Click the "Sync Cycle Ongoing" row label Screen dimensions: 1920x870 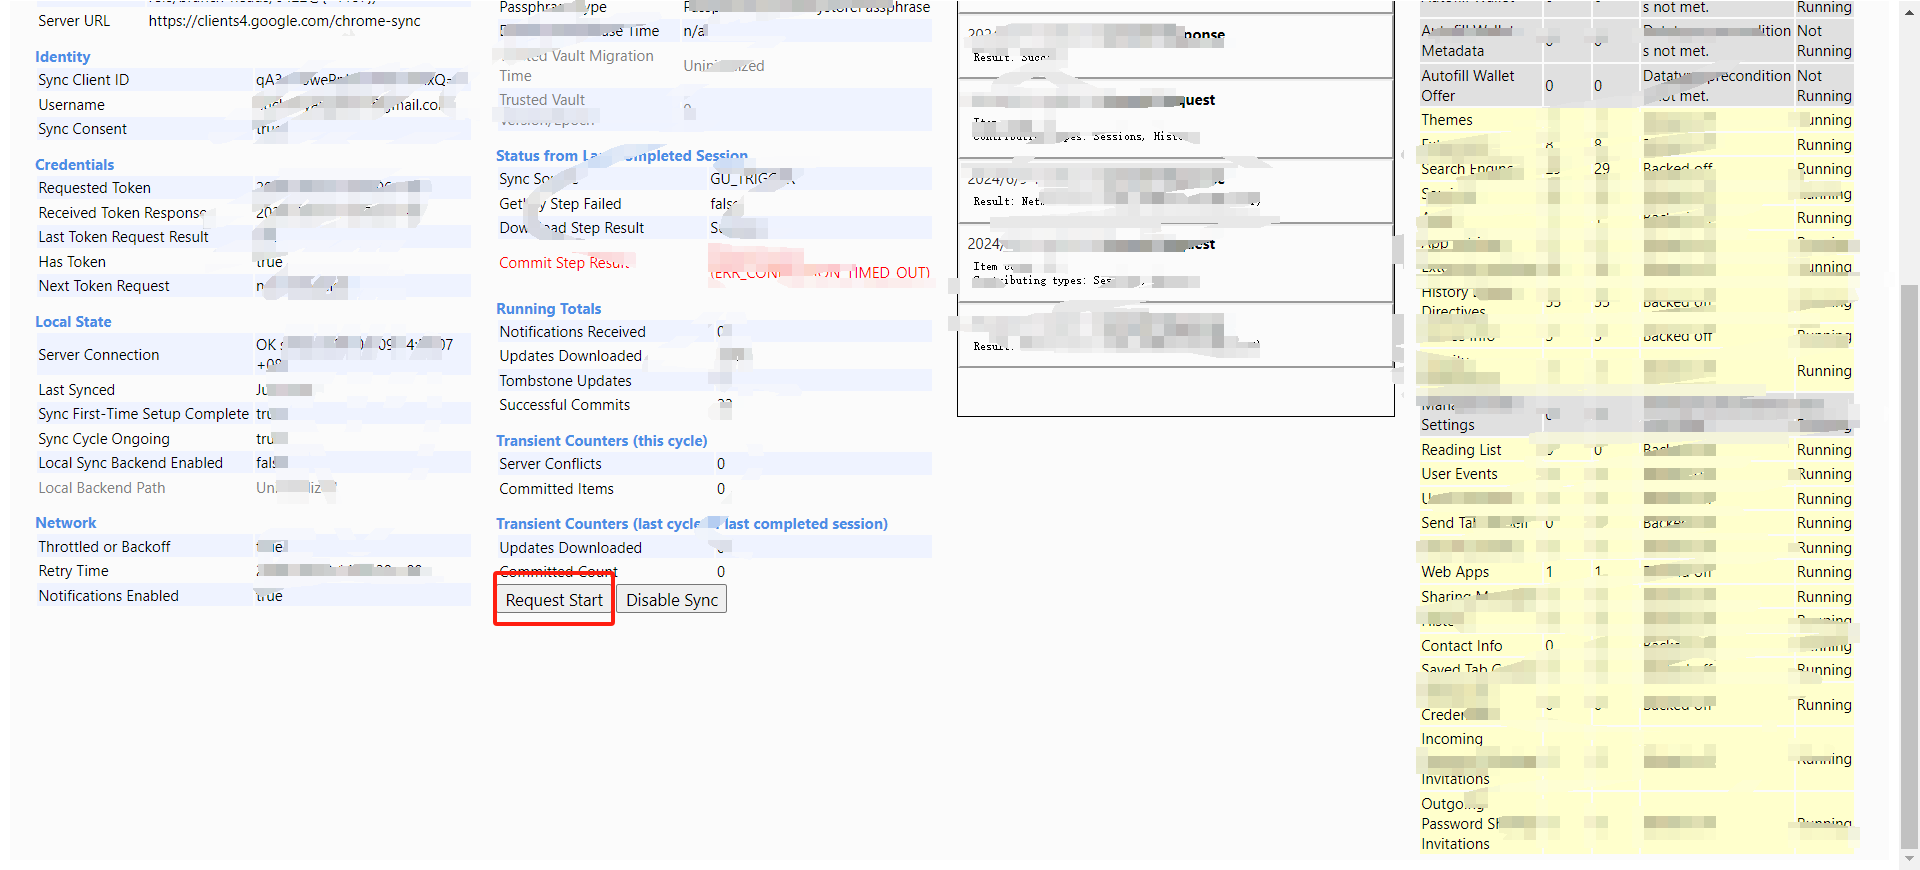[104, 439]
